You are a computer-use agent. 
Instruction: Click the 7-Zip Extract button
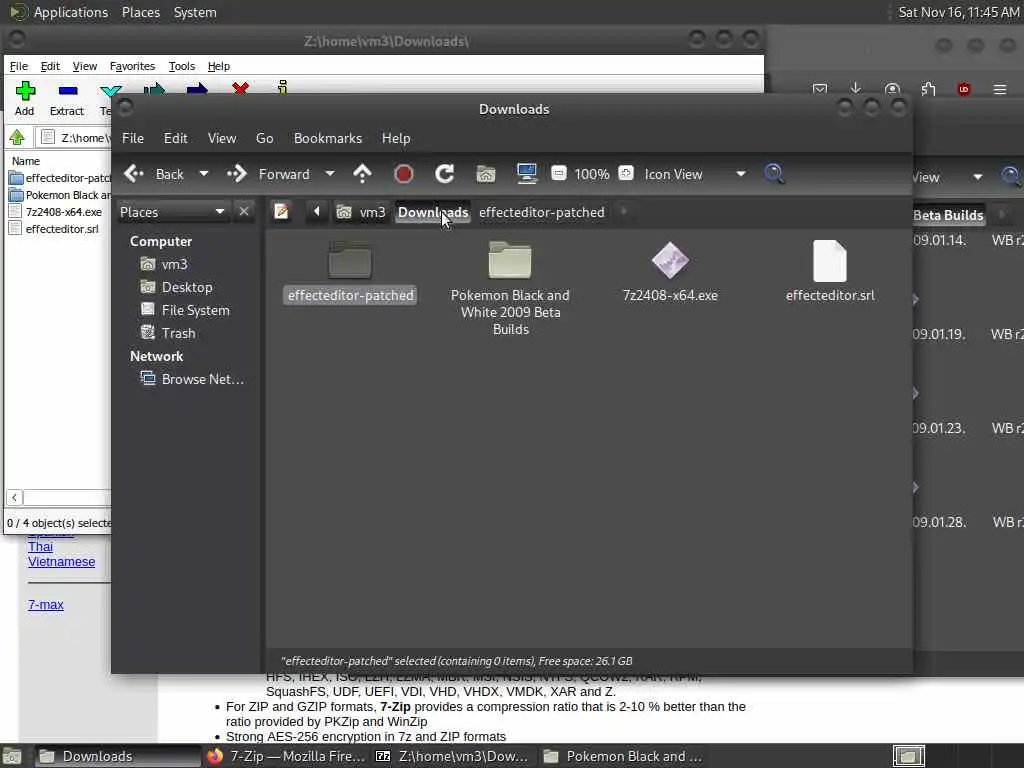point(67,99)
